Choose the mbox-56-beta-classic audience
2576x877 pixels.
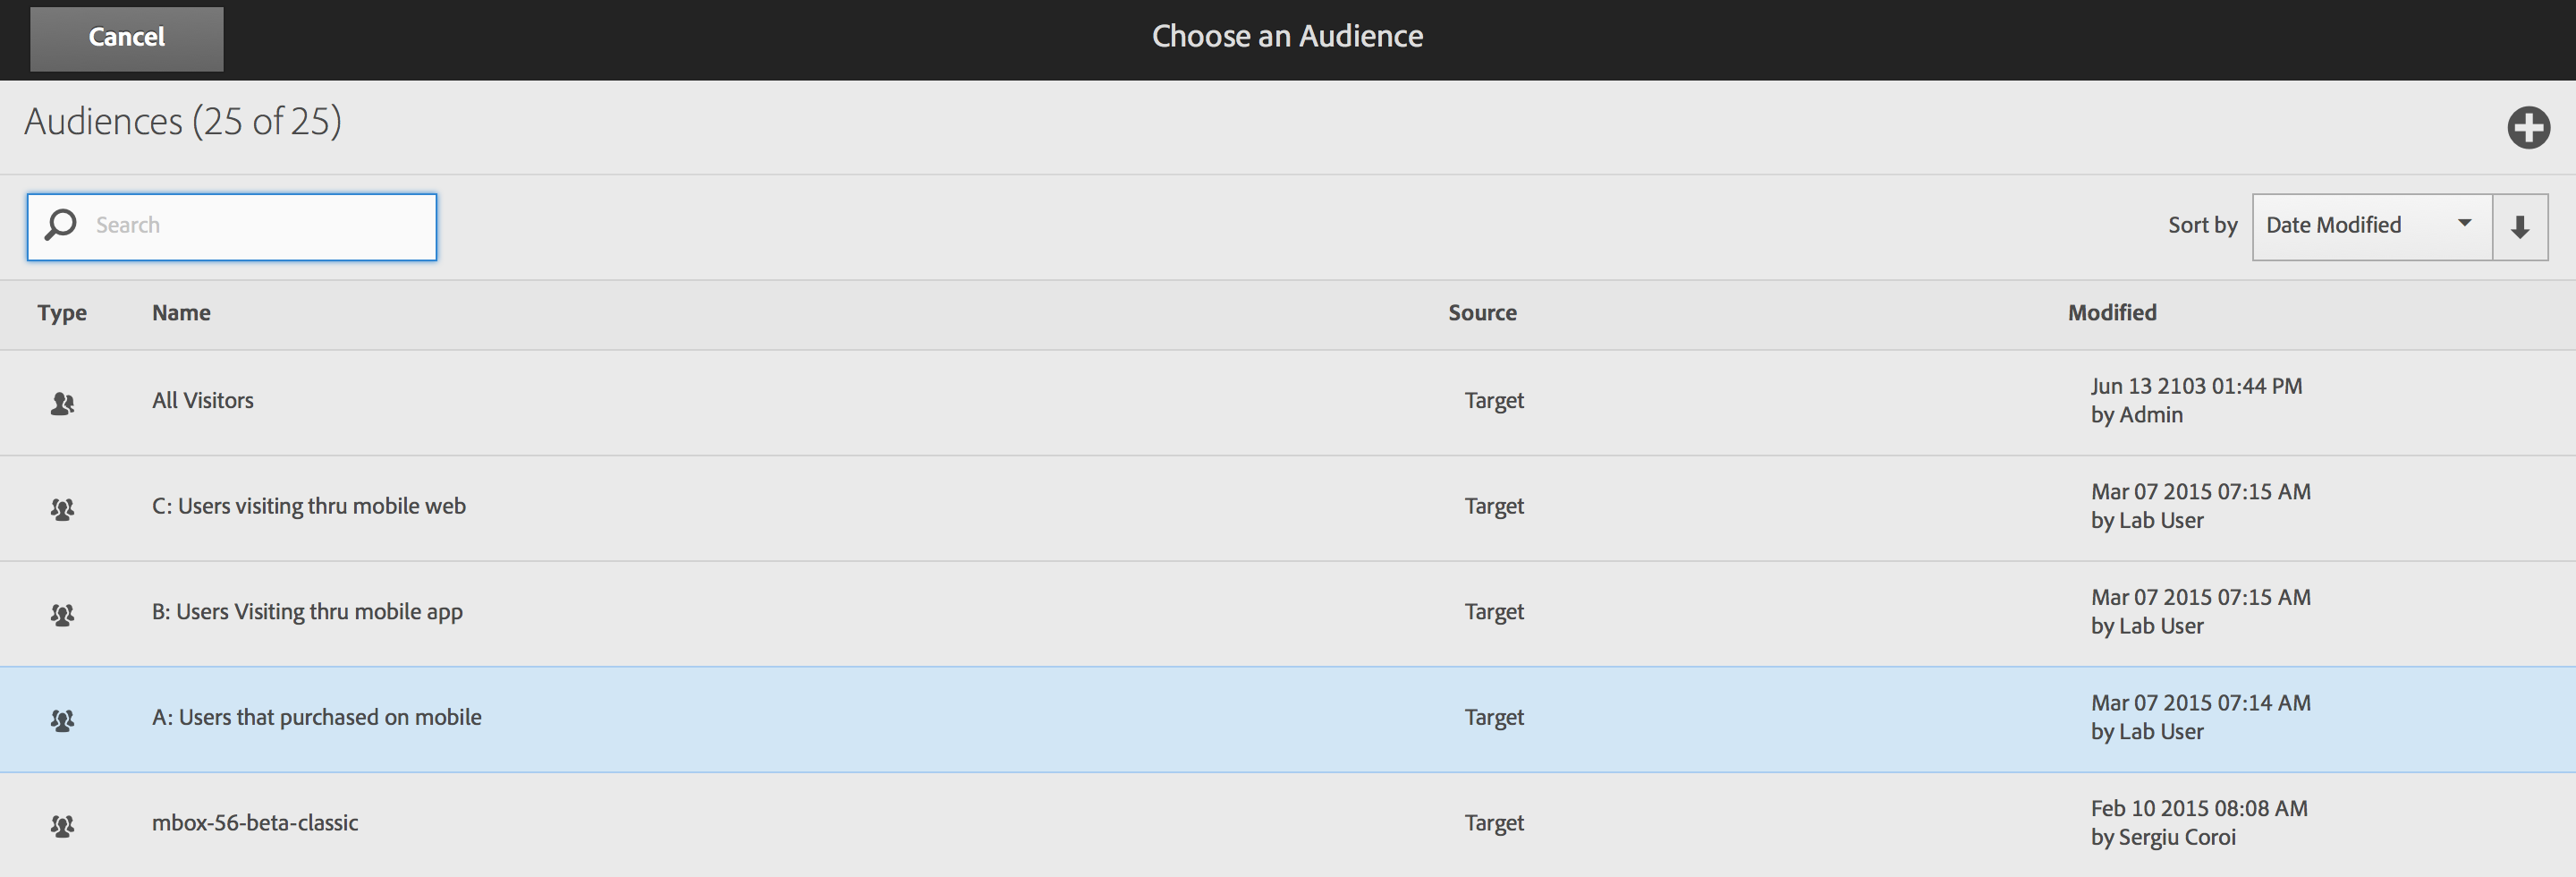[x=255, y=823]
